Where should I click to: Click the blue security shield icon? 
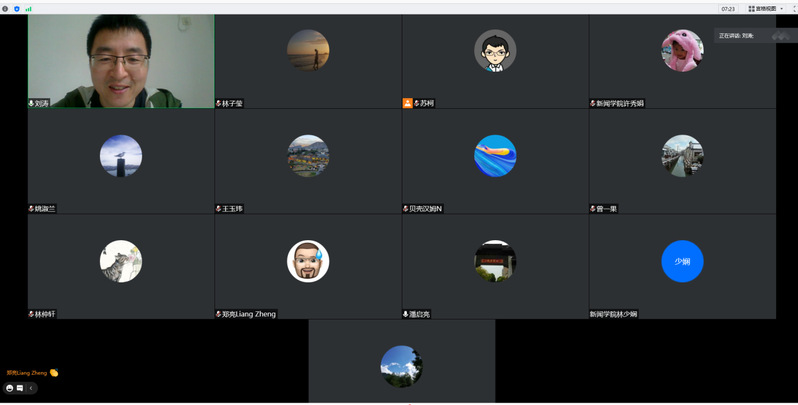[x=16, y=8]
